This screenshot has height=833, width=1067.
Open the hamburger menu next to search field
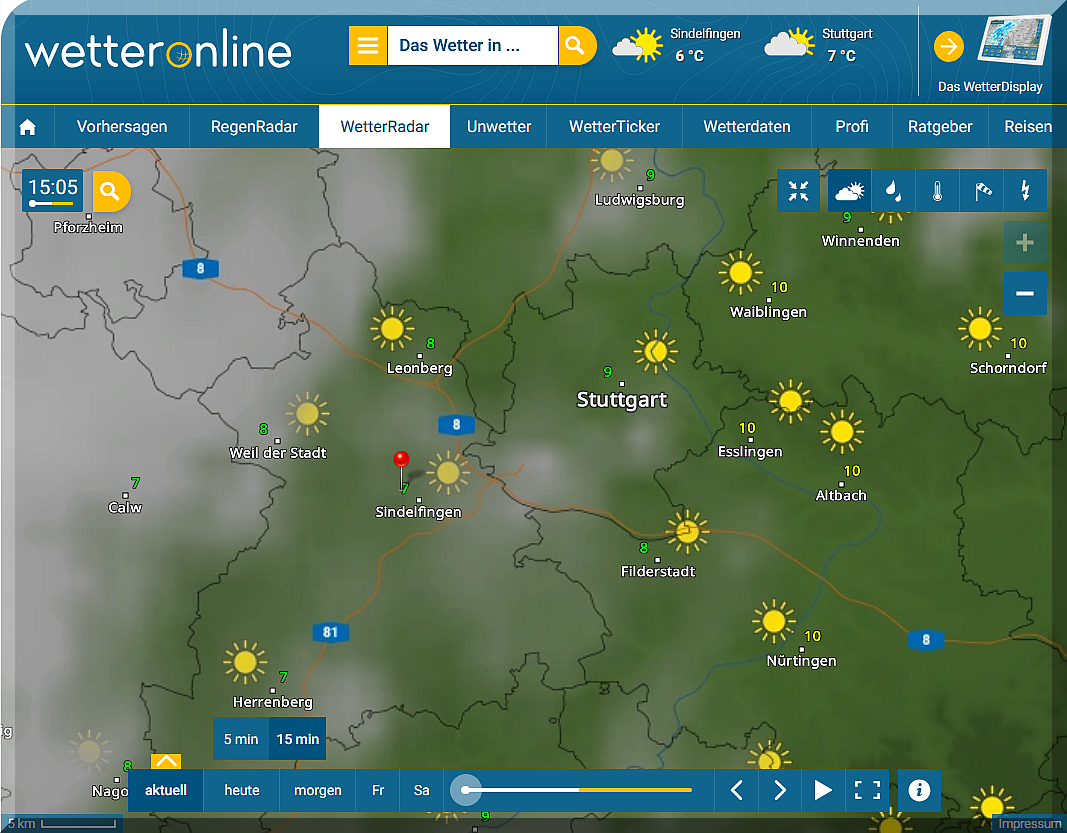point(368,46)
